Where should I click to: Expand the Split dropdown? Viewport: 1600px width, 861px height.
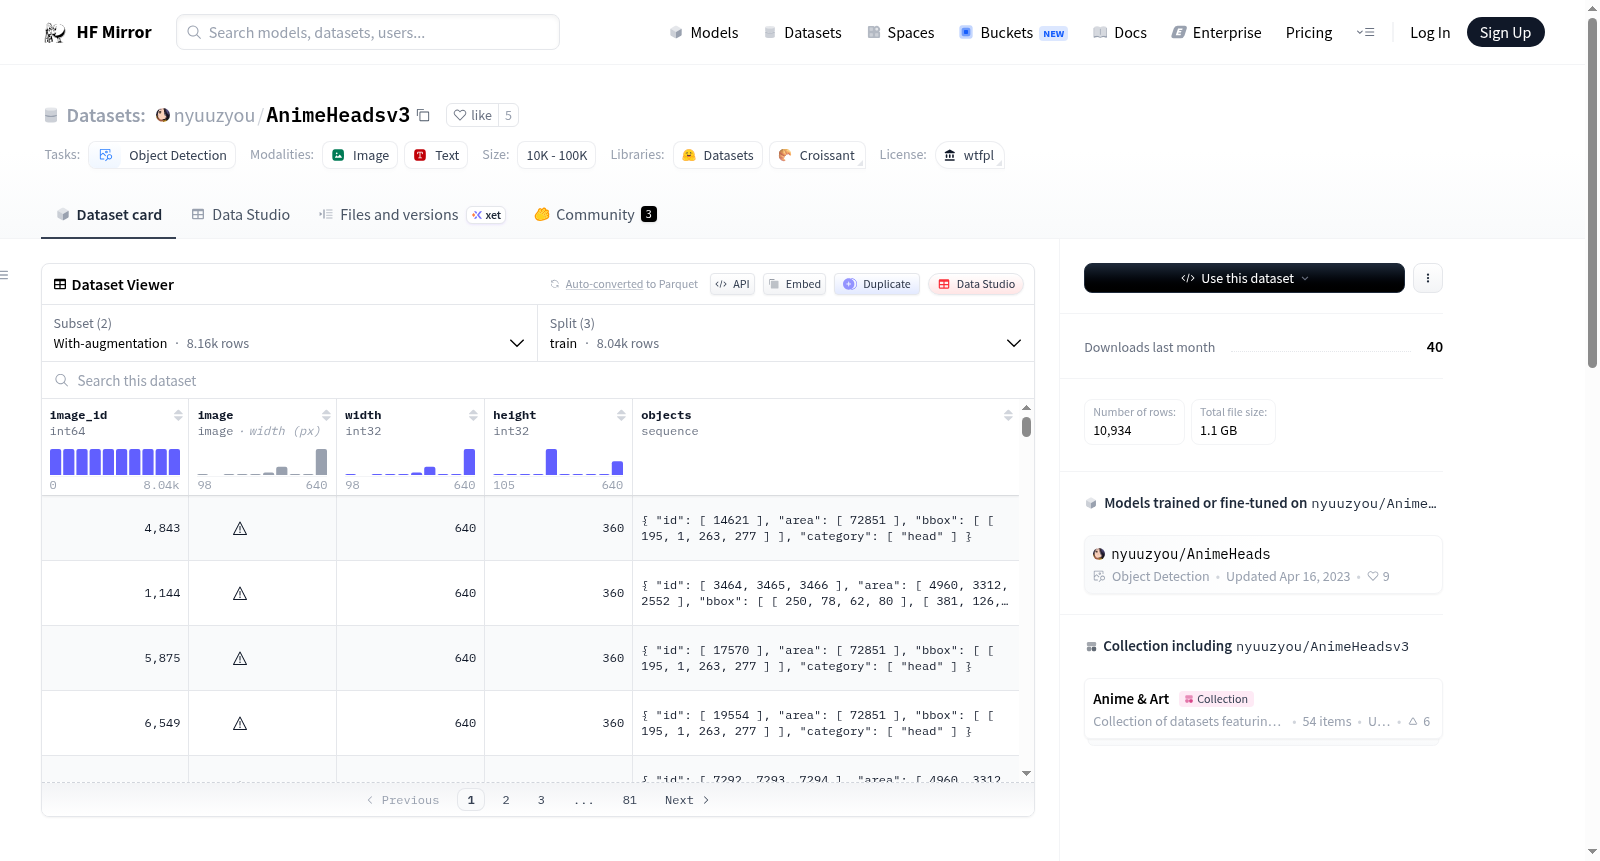pyautogui.click(x=786, y=333)
